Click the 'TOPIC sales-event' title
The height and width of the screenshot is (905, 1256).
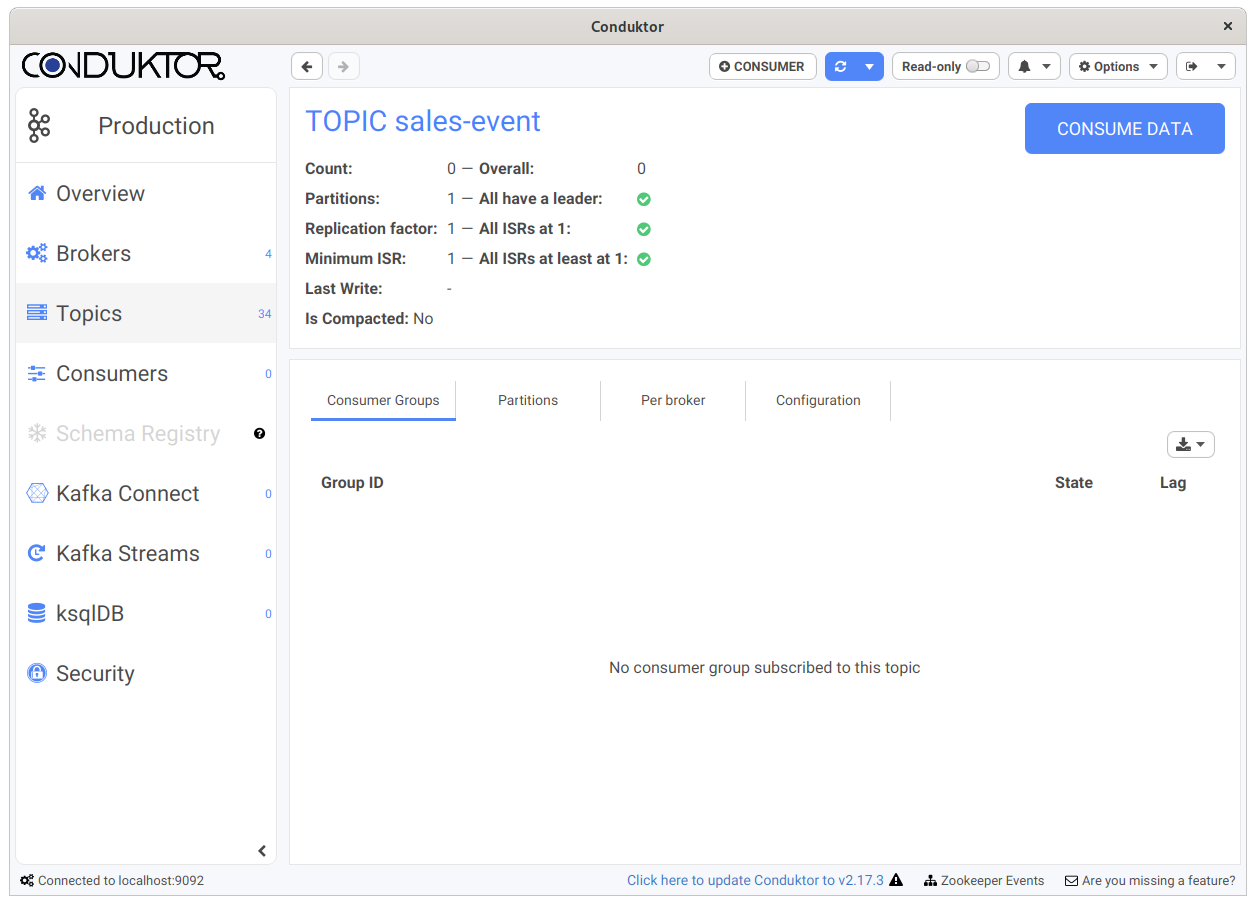coord(423,121)
